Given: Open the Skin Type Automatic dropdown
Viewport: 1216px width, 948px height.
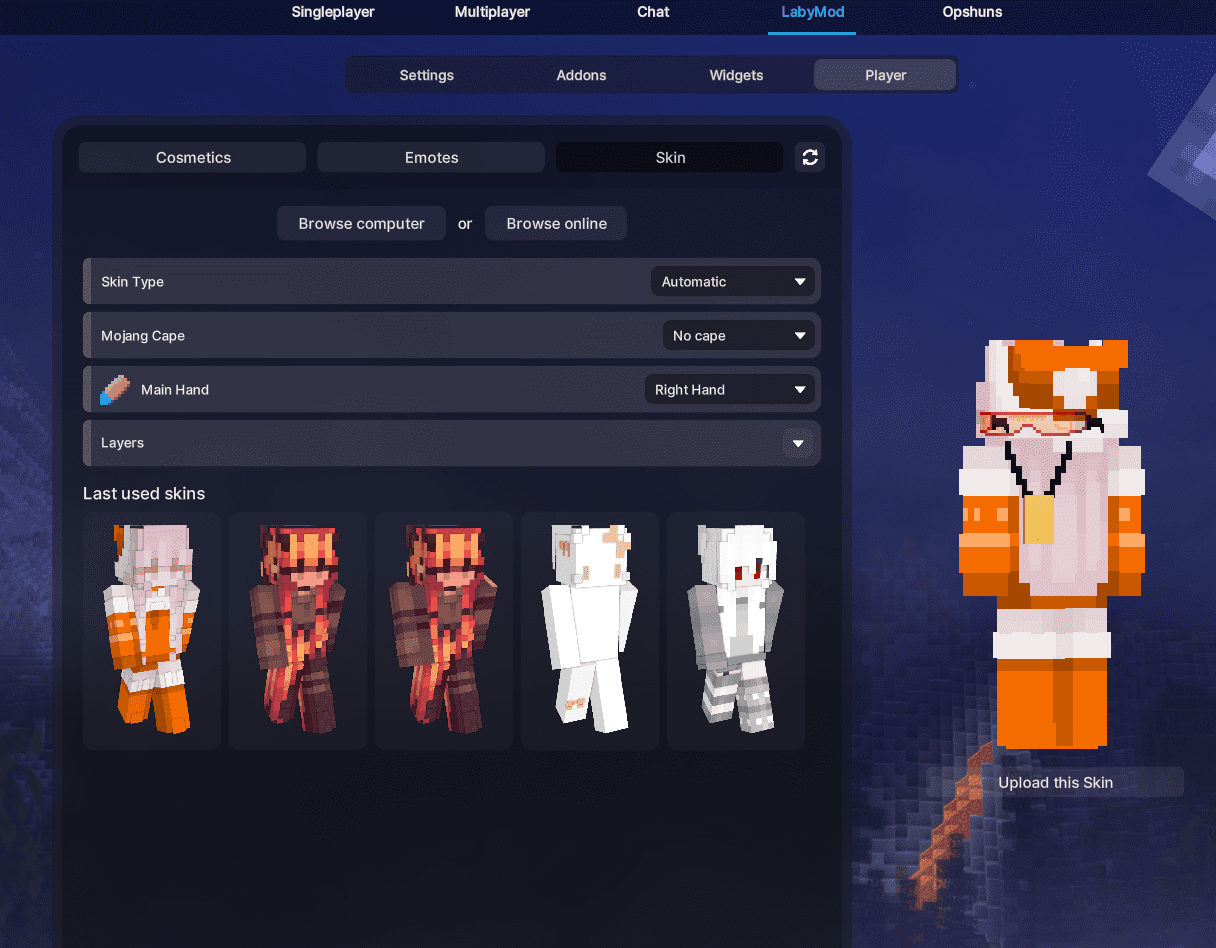Looking at the screenshot, I should (x=733, y=281).
